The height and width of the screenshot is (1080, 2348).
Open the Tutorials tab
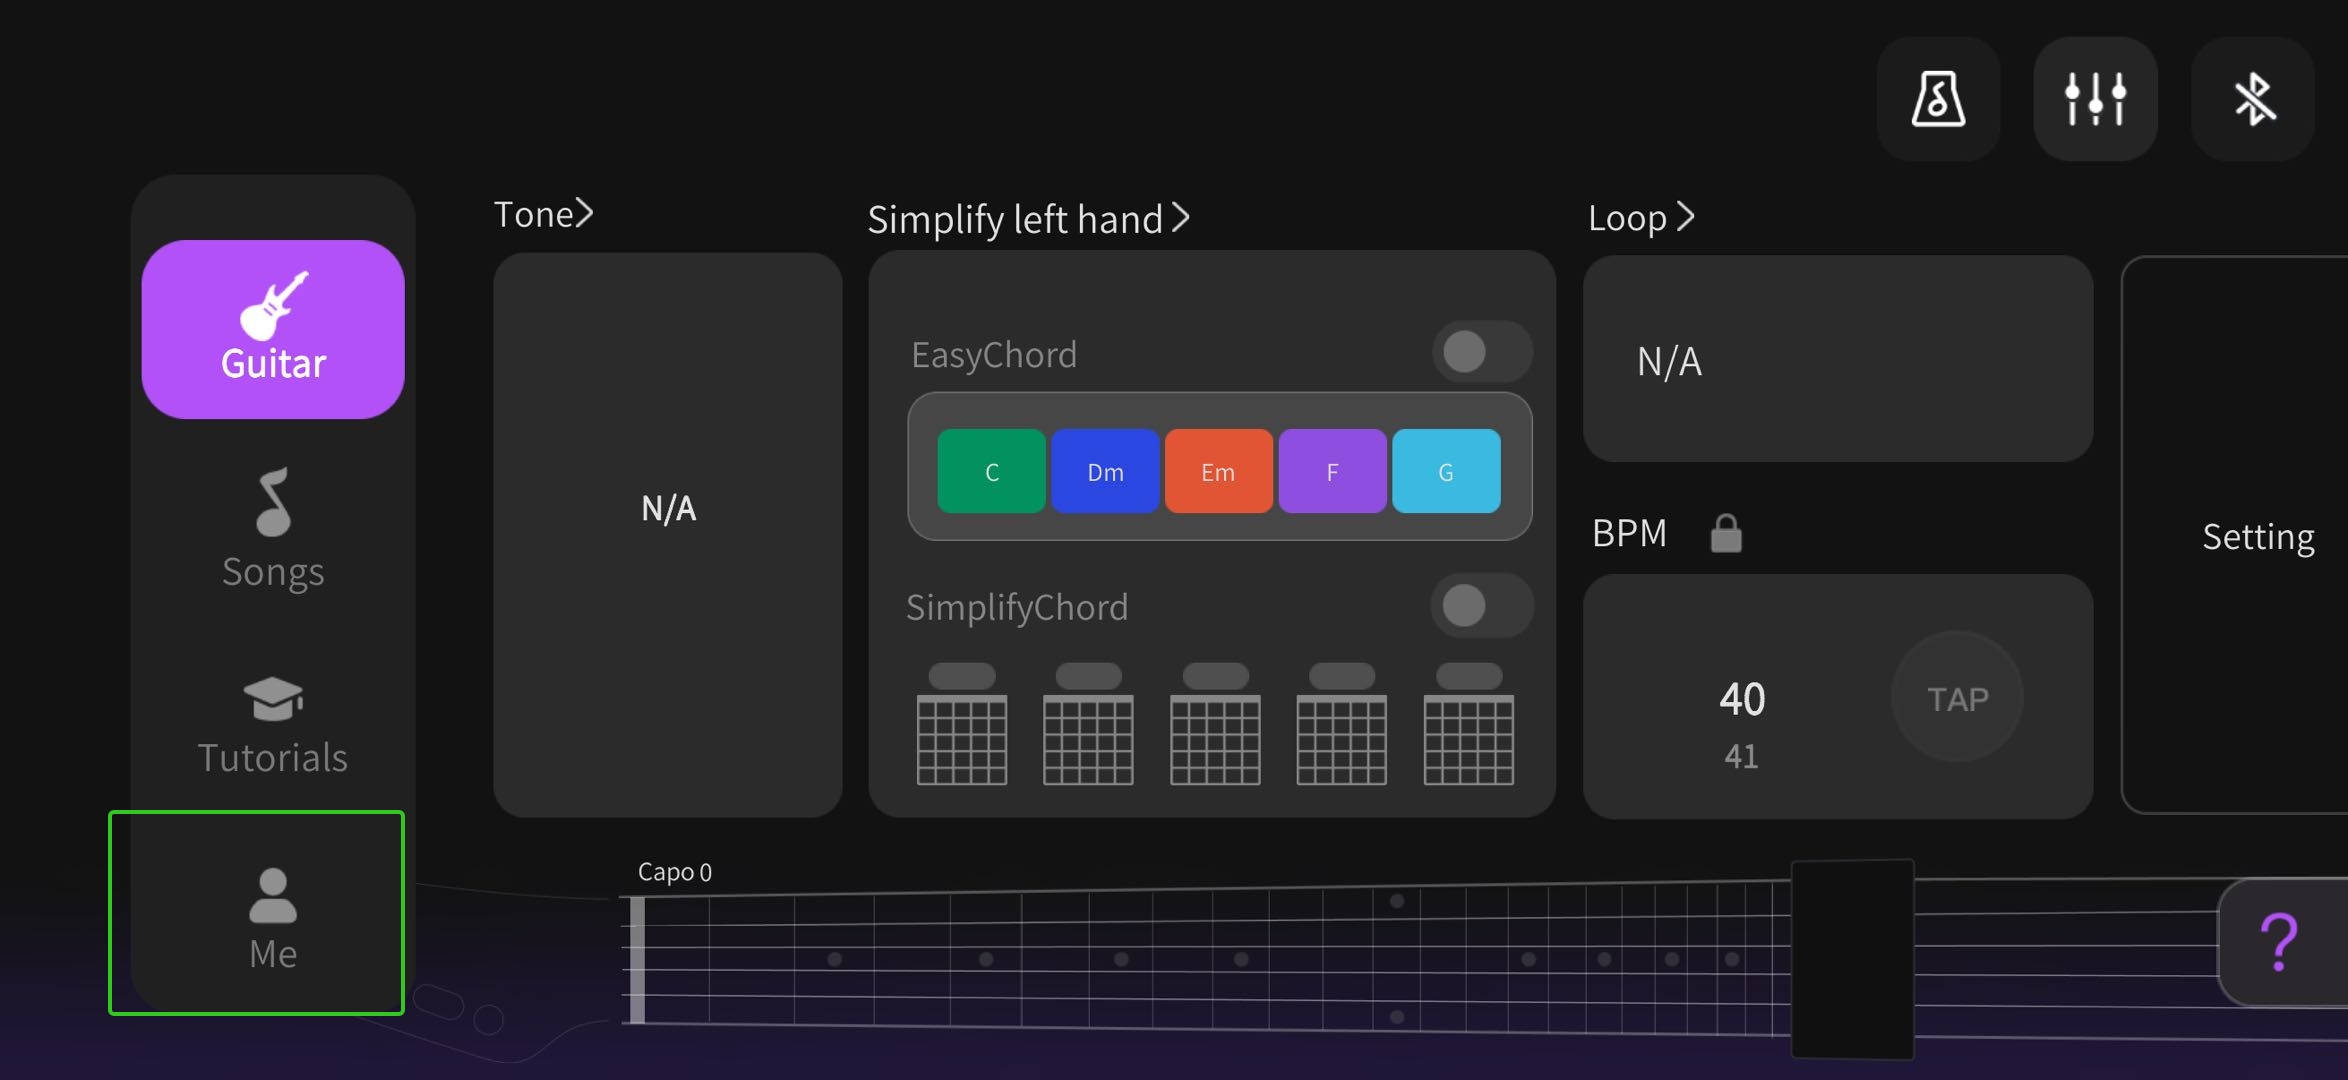273,726
